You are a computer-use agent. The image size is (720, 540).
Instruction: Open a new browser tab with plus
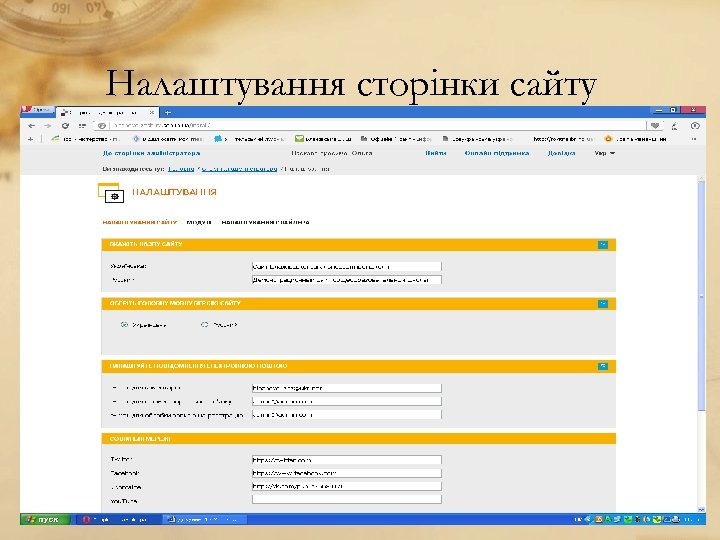tap(168, 112)
